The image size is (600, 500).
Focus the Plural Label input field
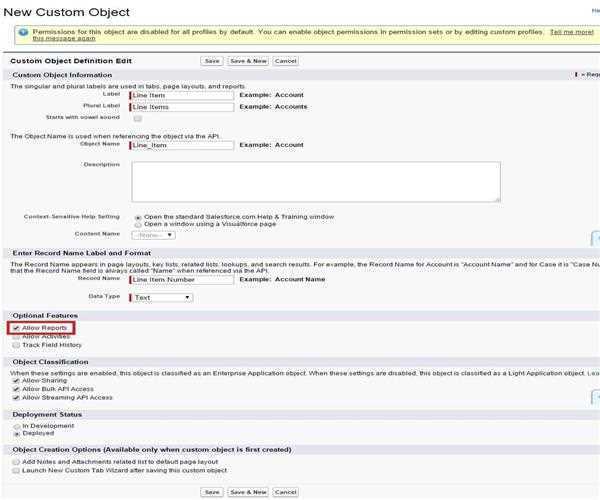click(x=182, y=106)
